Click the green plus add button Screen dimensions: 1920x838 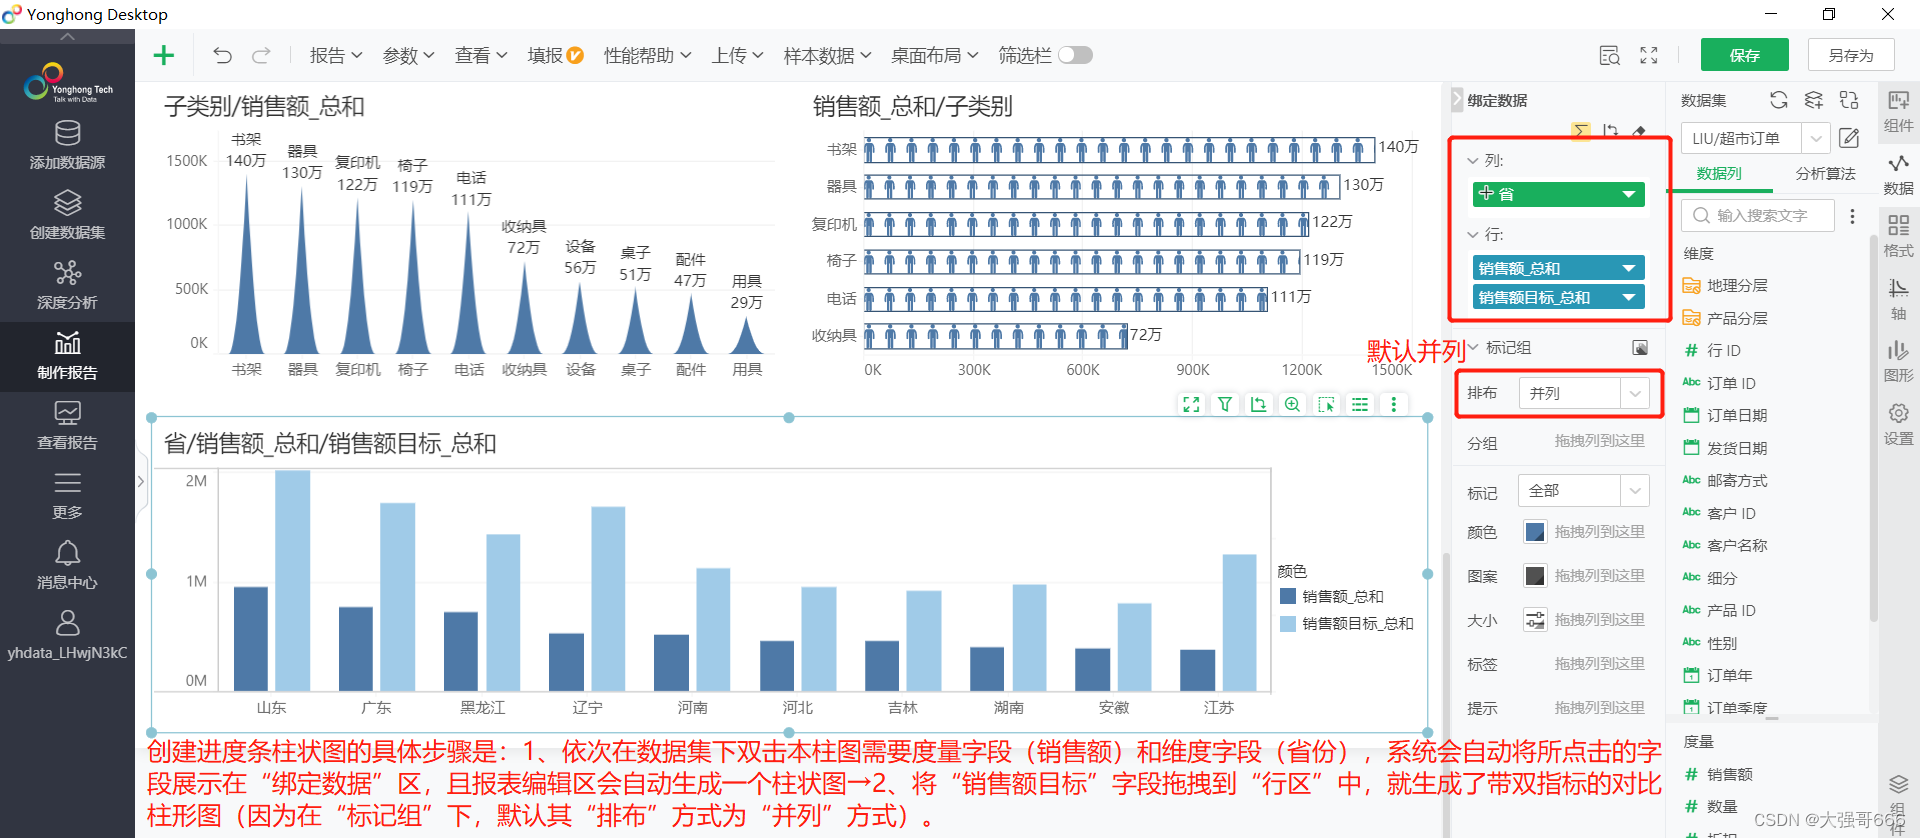click(x=163, y=56)
